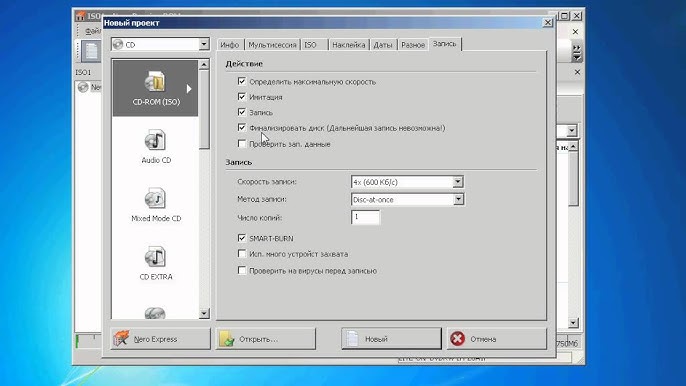Pick the Mixed Mode CD project icon
686x386 pixels.
[x=156, y=205]
